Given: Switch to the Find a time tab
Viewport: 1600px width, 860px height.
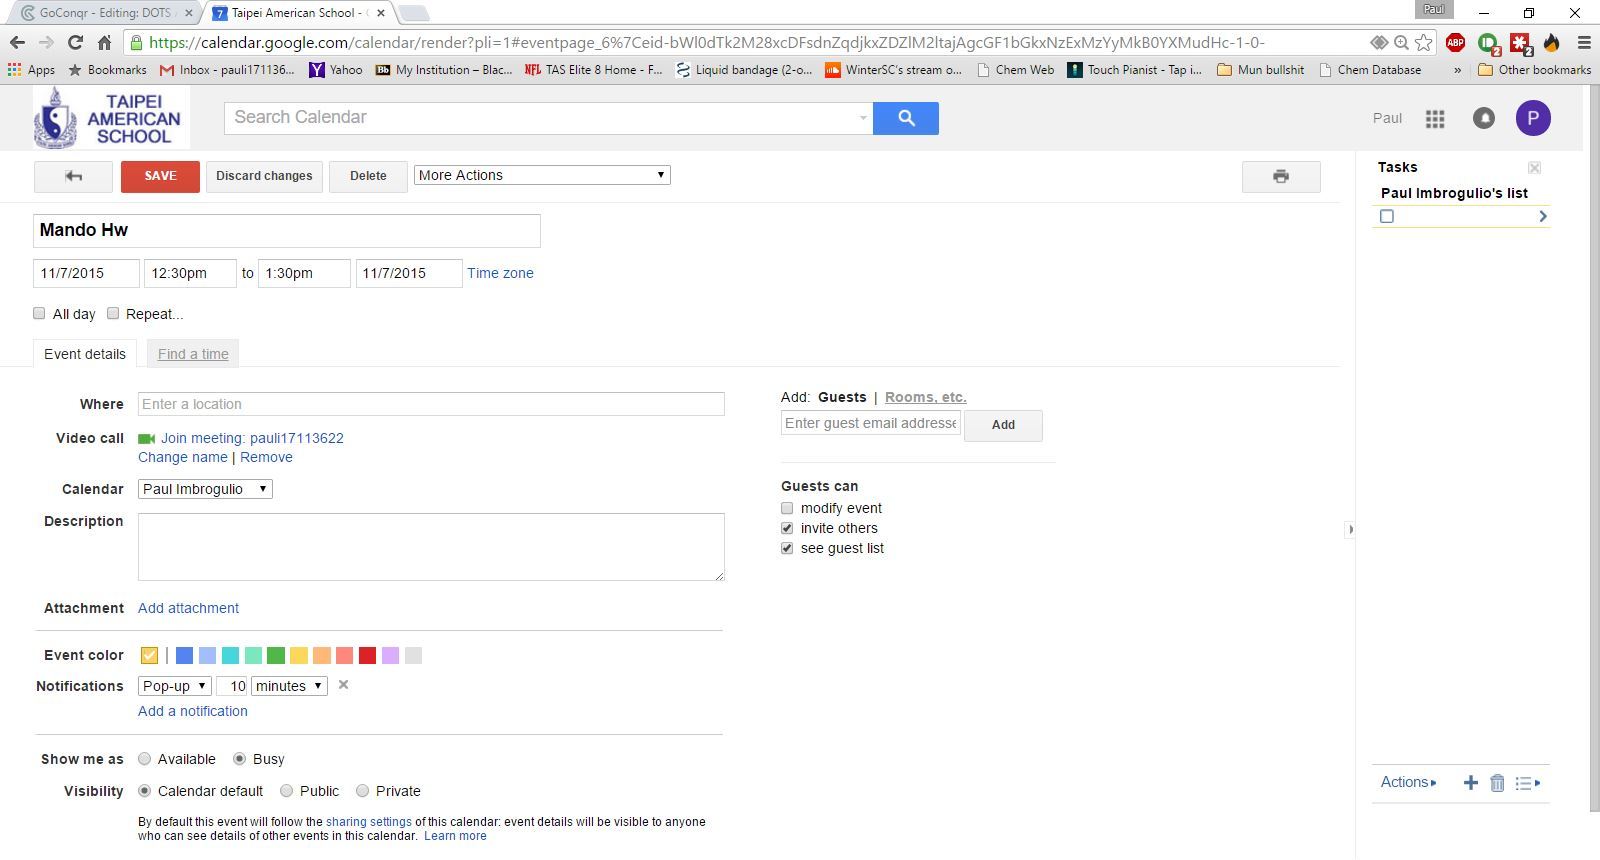Looking at the screenshot, I should pyautogui.click(x=193, y=354).
